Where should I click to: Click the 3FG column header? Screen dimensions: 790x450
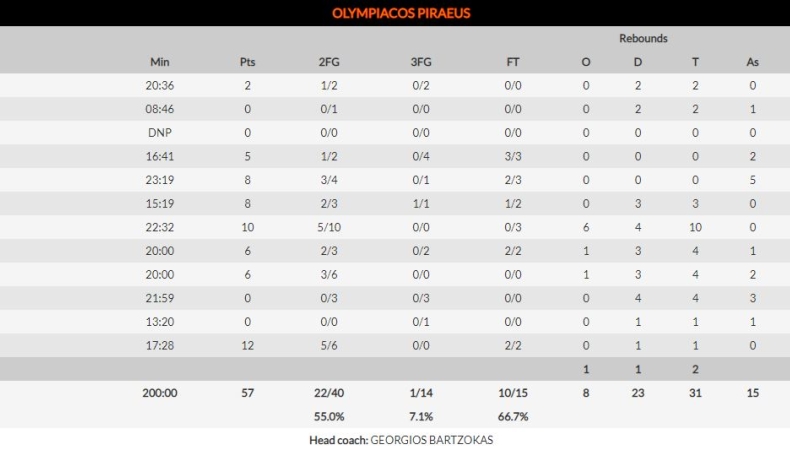[421, 62]
